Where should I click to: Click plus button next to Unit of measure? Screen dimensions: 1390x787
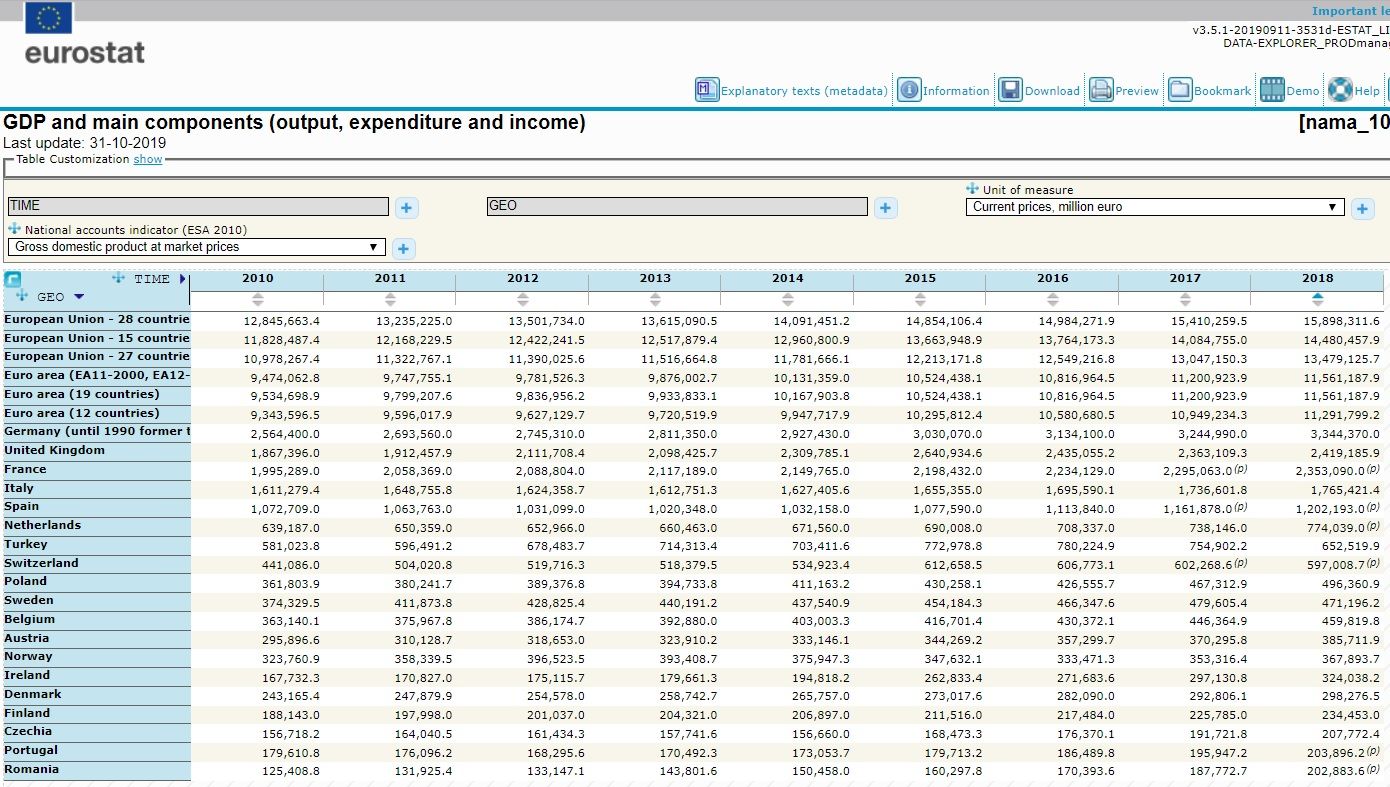pyautogui.click(x=1362, y=208)
